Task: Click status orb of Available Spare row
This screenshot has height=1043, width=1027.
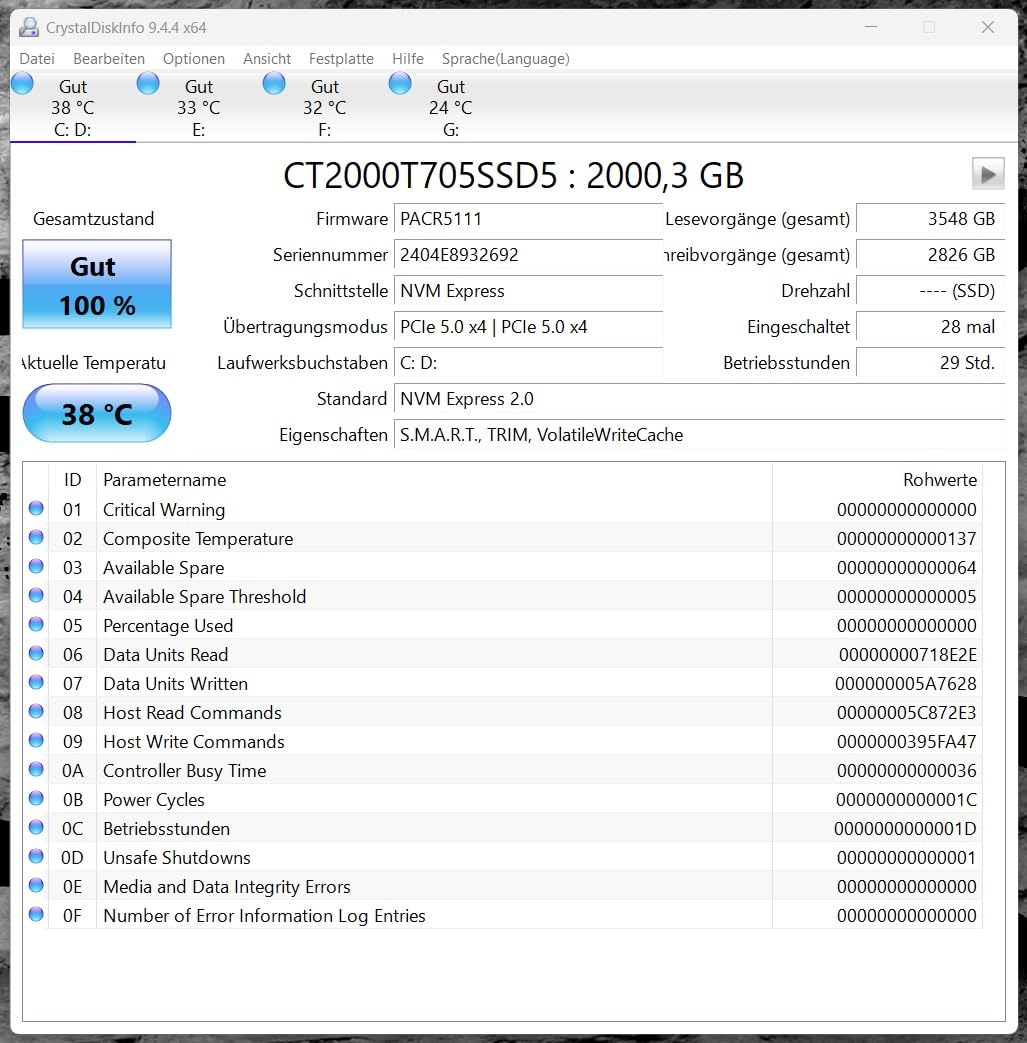Action: click(x=36, y=567)
